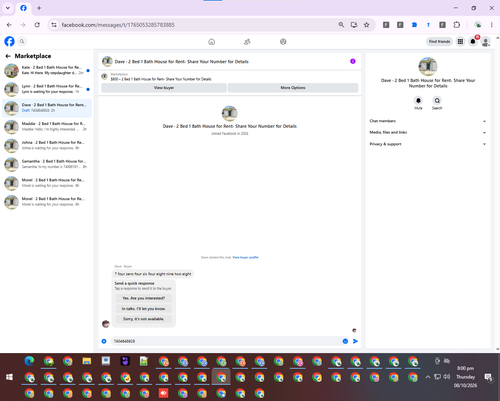Bookmark this page with the star icon
500x401 pixels.
click(366, 25)
